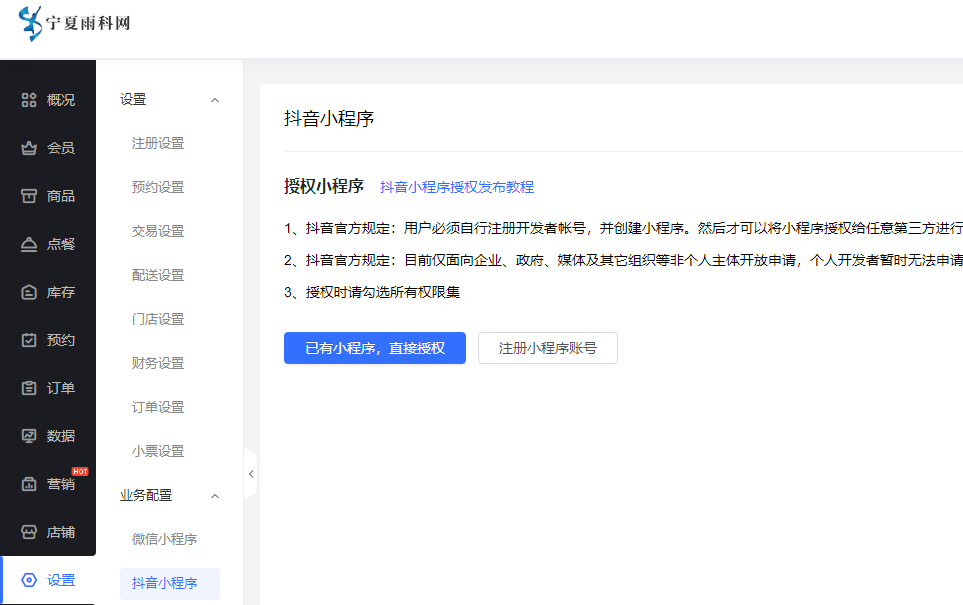
Task: Open 财务设置 submenu item
Action: (158, 363)
